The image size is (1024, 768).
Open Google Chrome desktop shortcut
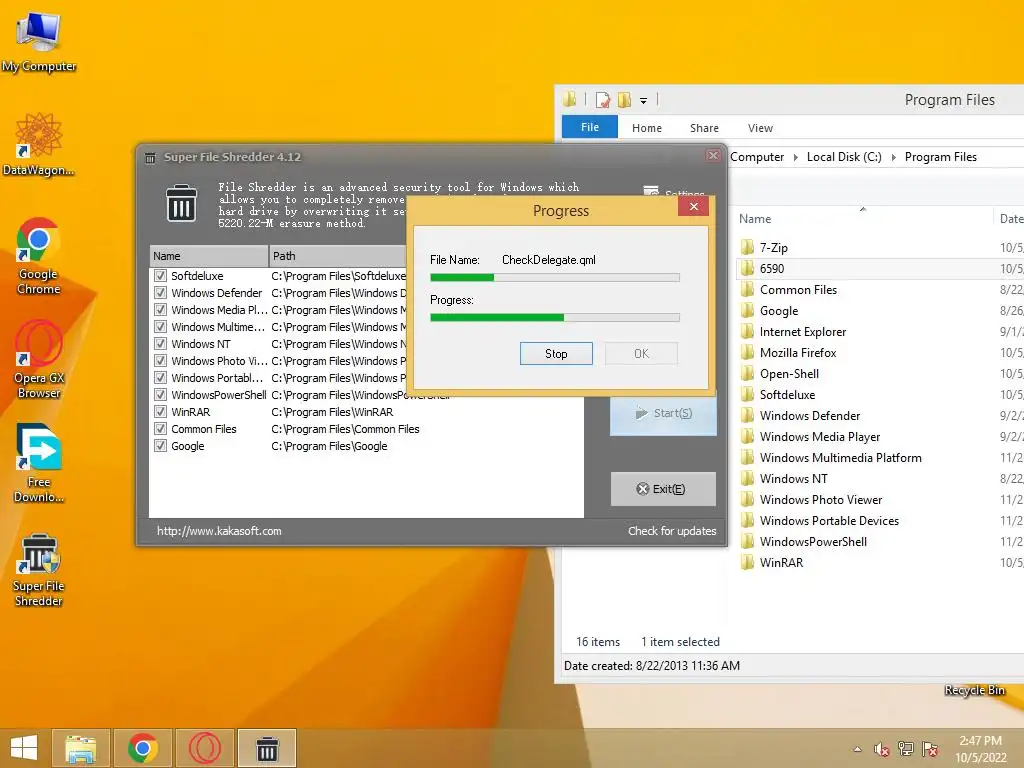click(39, 256)
